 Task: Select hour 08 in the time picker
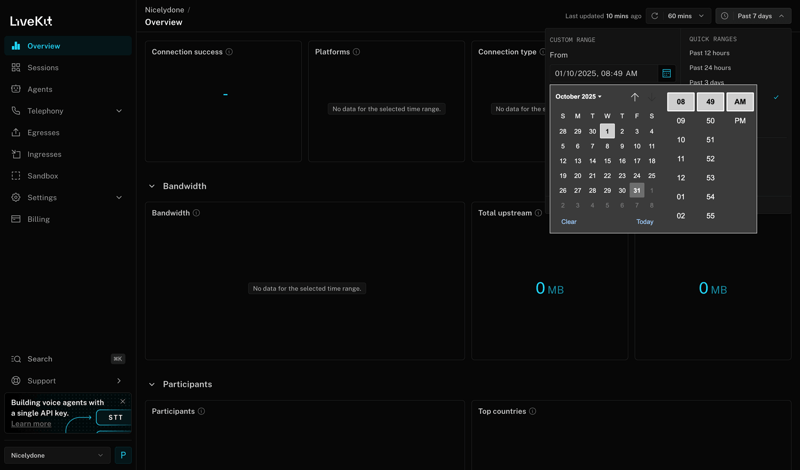point(681,102)
